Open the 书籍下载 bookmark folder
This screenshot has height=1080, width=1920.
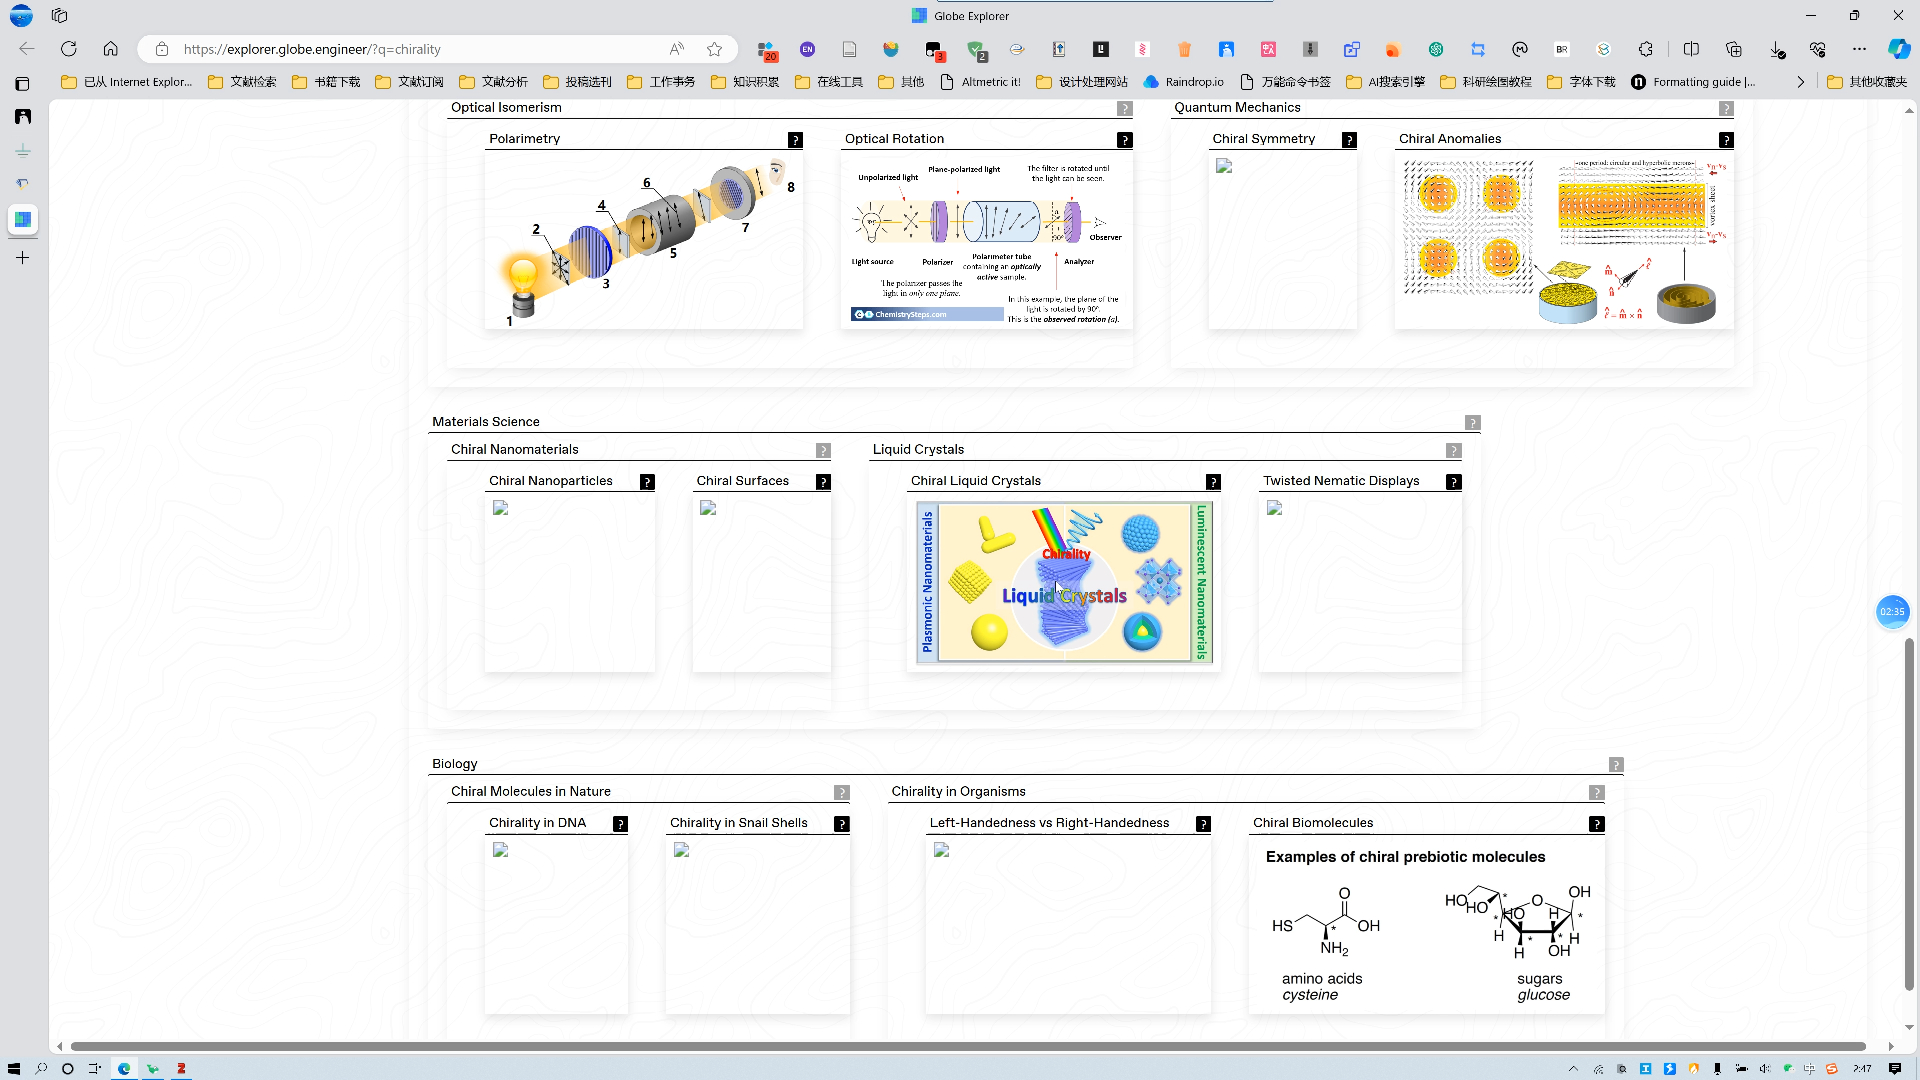pos(326,82)
